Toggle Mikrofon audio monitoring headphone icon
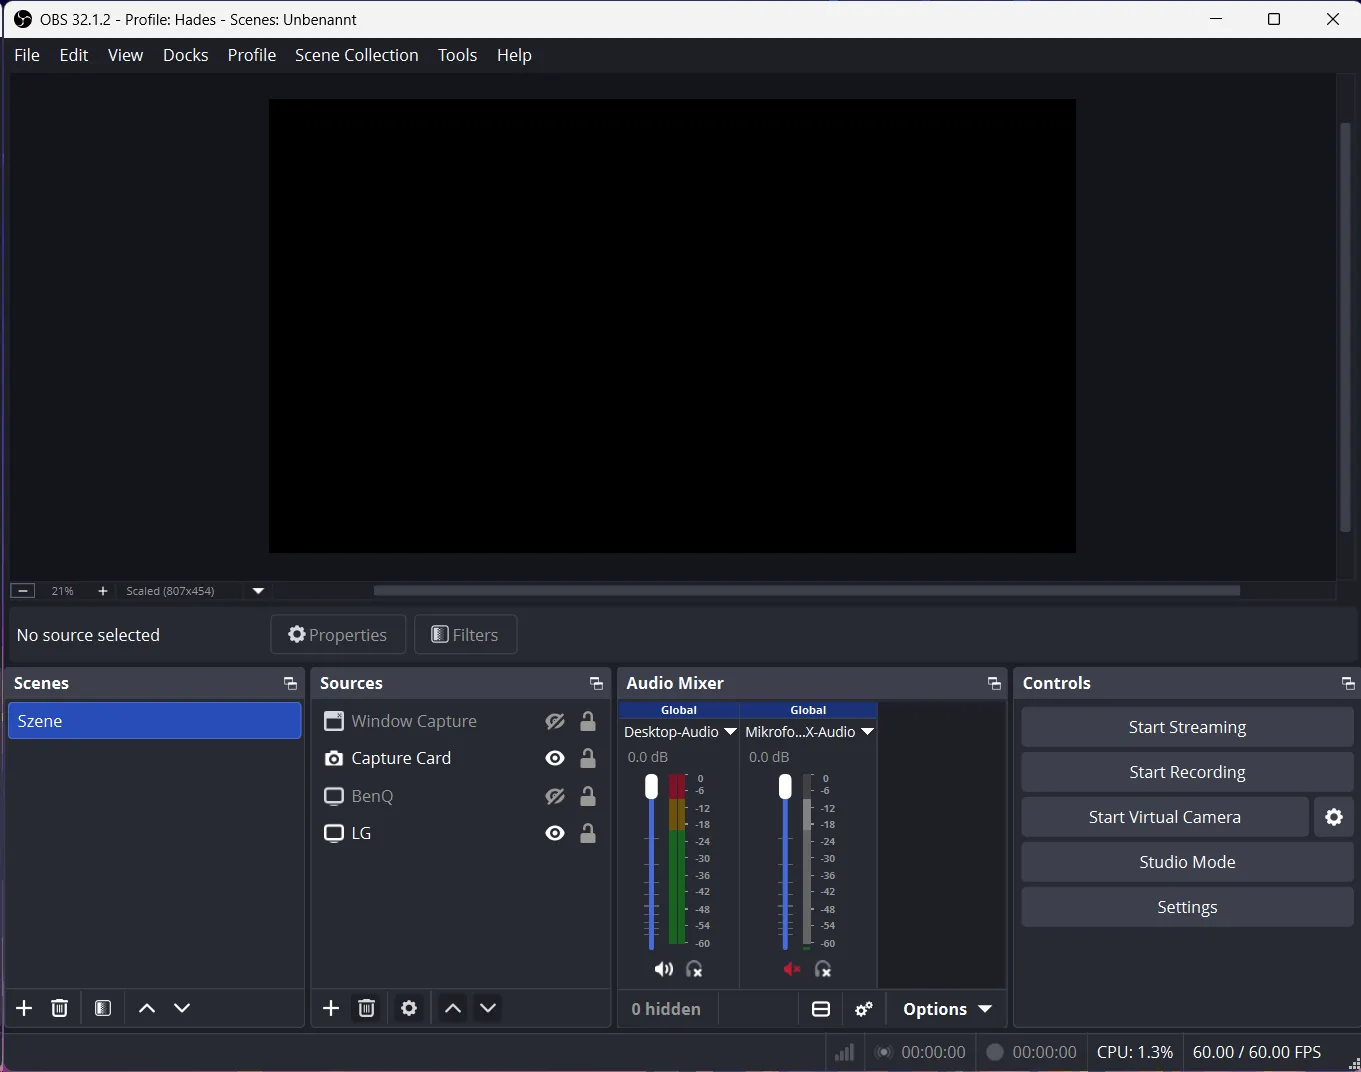Screen dimensions: 1361x1072 (823, 969)
